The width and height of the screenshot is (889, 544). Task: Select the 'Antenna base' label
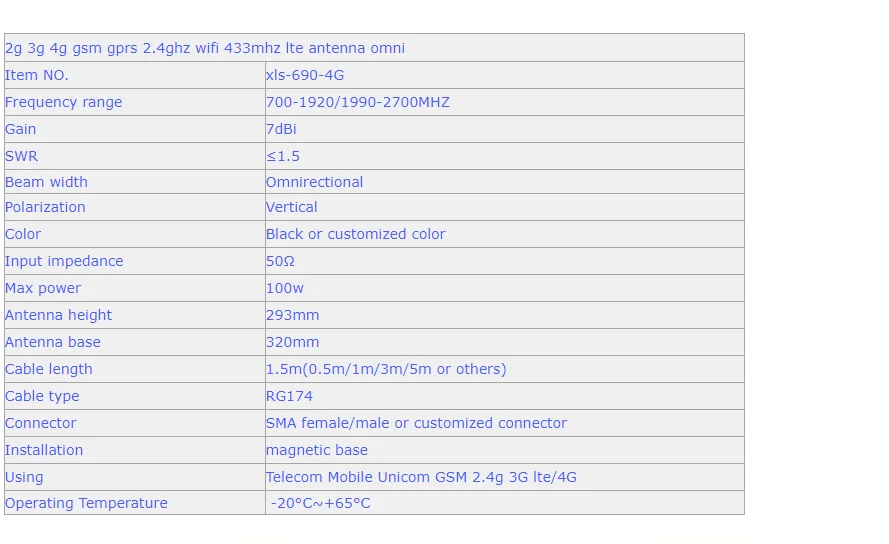(53, 342)
